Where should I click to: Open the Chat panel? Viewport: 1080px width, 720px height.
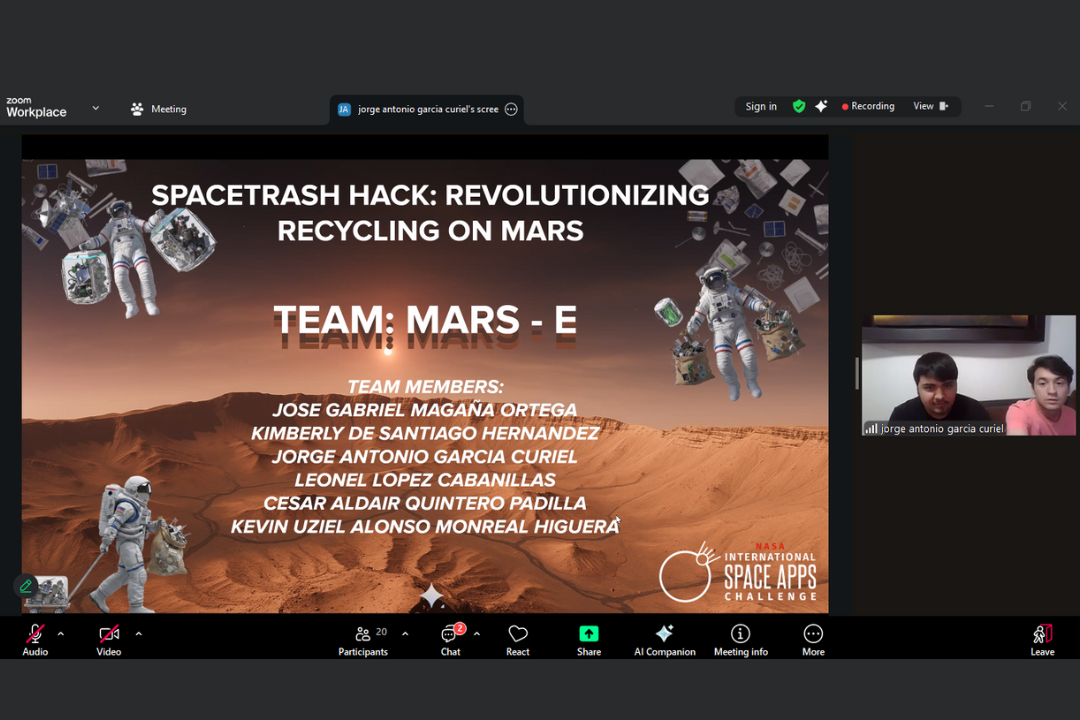point(451,639)
